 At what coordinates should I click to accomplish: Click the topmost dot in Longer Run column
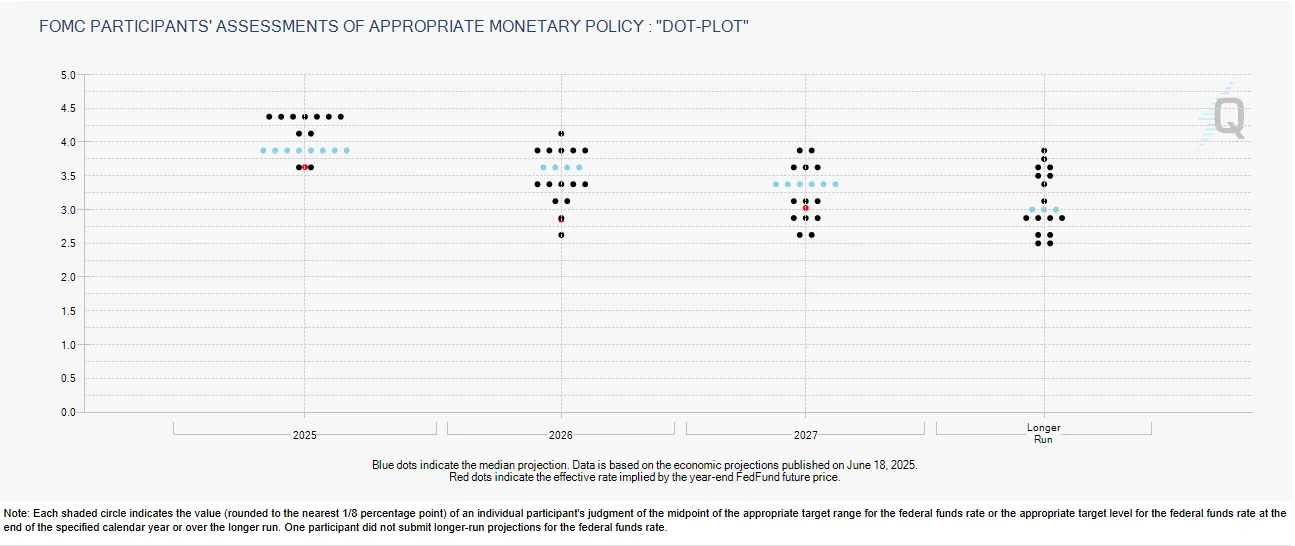coord(1044,150)
